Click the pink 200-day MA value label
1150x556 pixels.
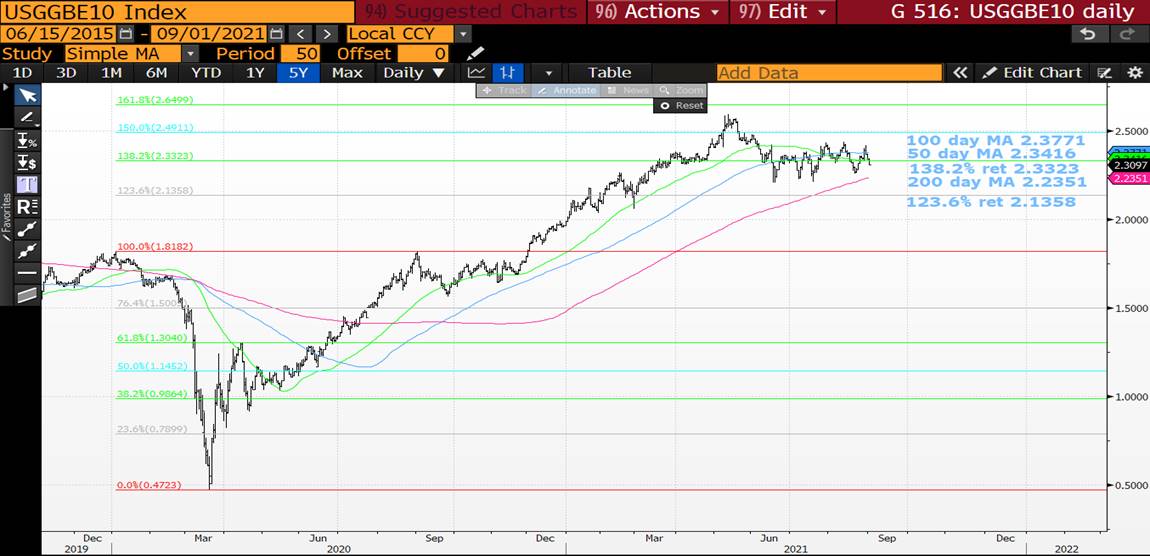click(1129, 177)
